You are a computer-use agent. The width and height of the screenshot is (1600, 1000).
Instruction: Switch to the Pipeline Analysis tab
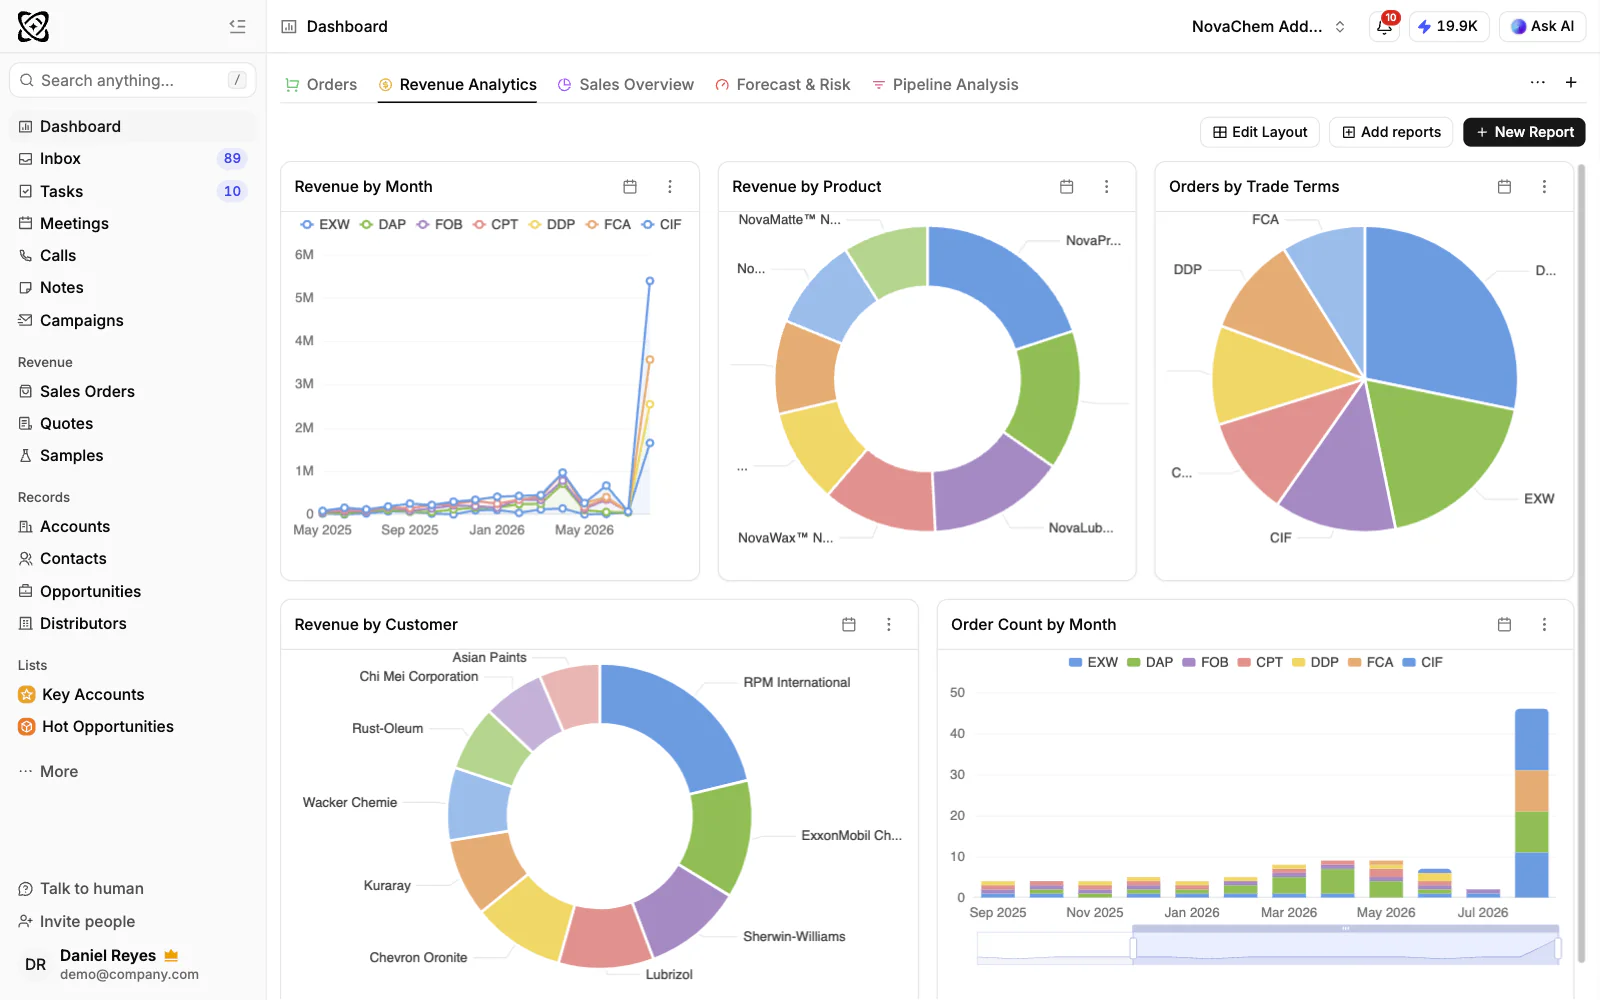(945, 85)
